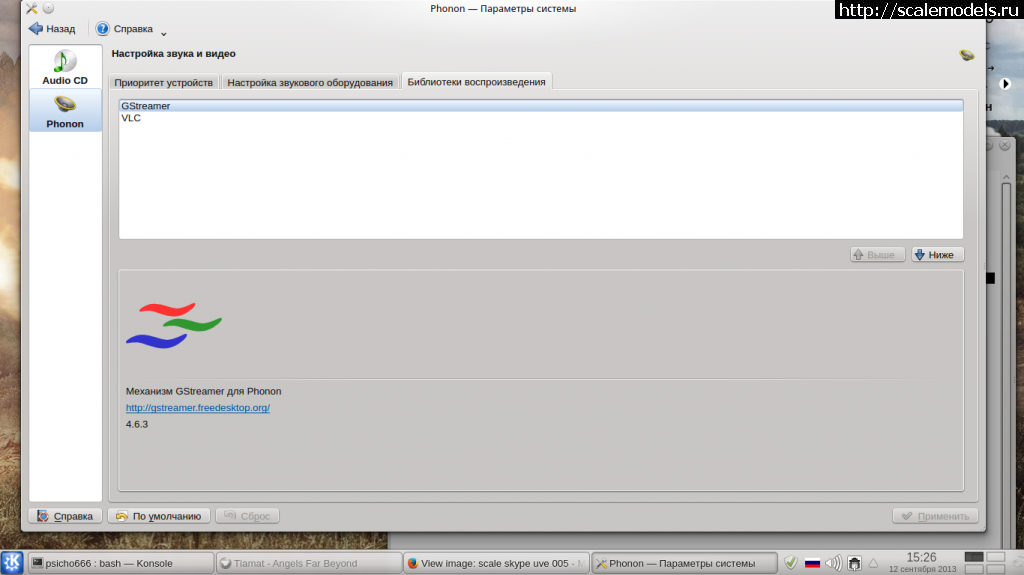Open the gstreamer.freedesktop.org link
Viewport: 1024px width, 575px height.
pyautogui.click(x=198, y=408)
